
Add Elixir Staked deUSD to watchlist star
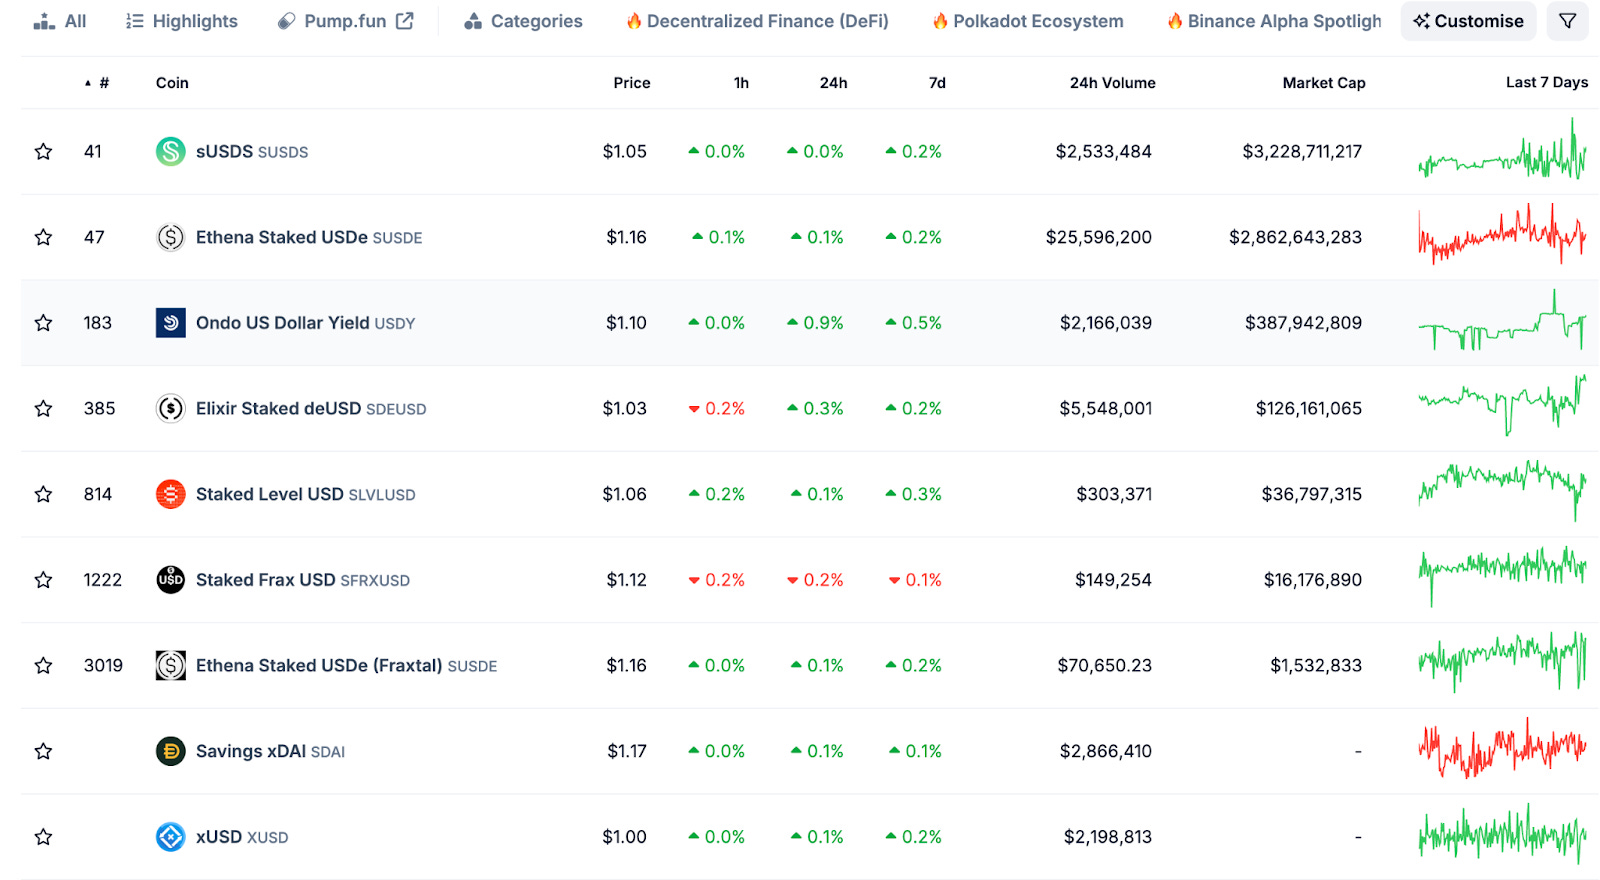tap(43, 409)
